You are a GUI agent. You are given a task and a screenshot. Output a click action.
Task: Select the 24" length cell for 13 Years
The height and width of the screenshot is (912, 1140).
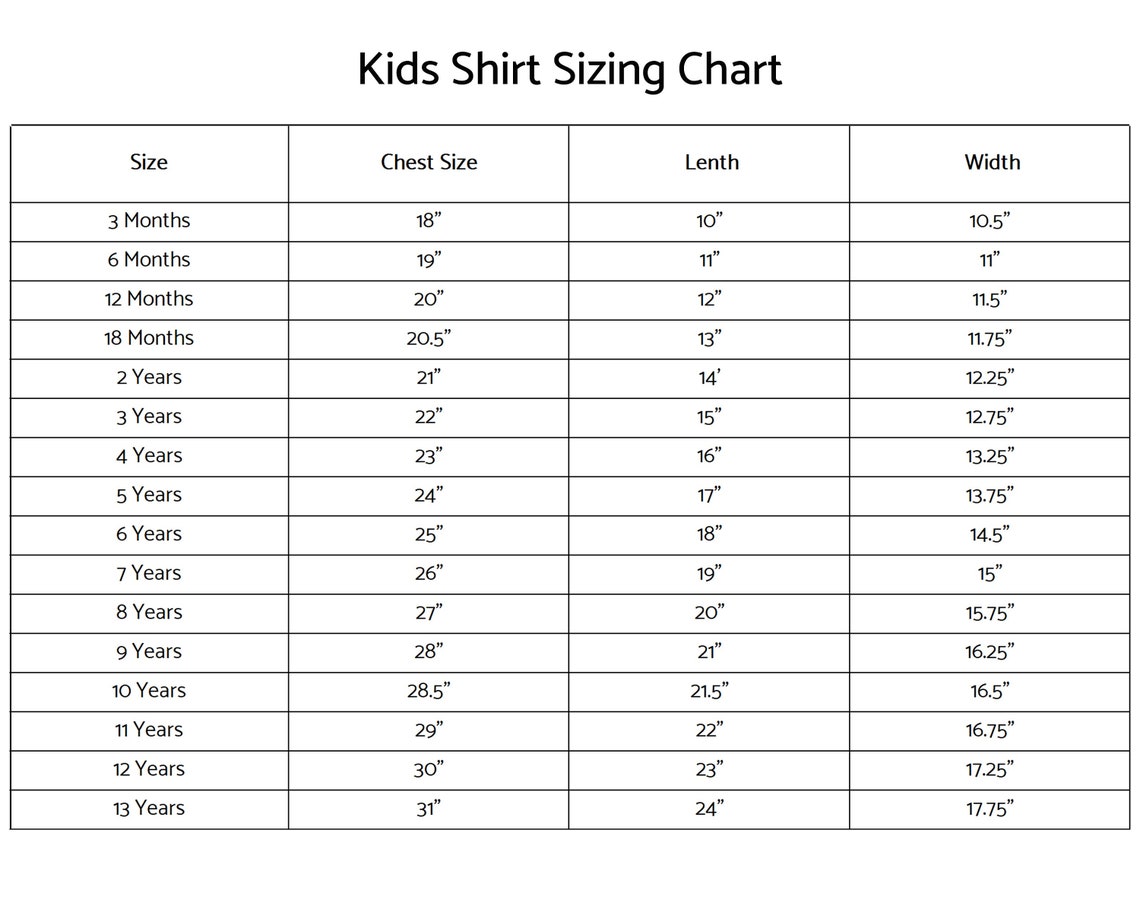709,808
